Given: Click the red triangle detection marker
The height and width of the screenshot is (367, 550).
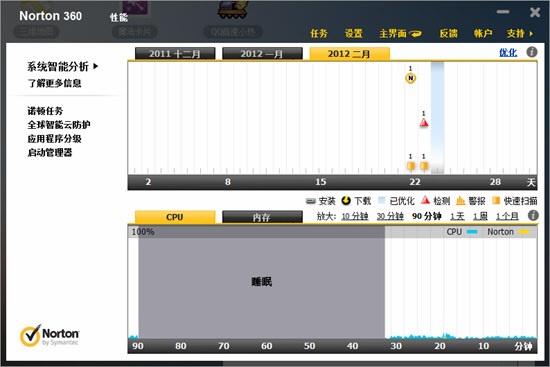Looking at the screenshot, I should coord(424,122).
